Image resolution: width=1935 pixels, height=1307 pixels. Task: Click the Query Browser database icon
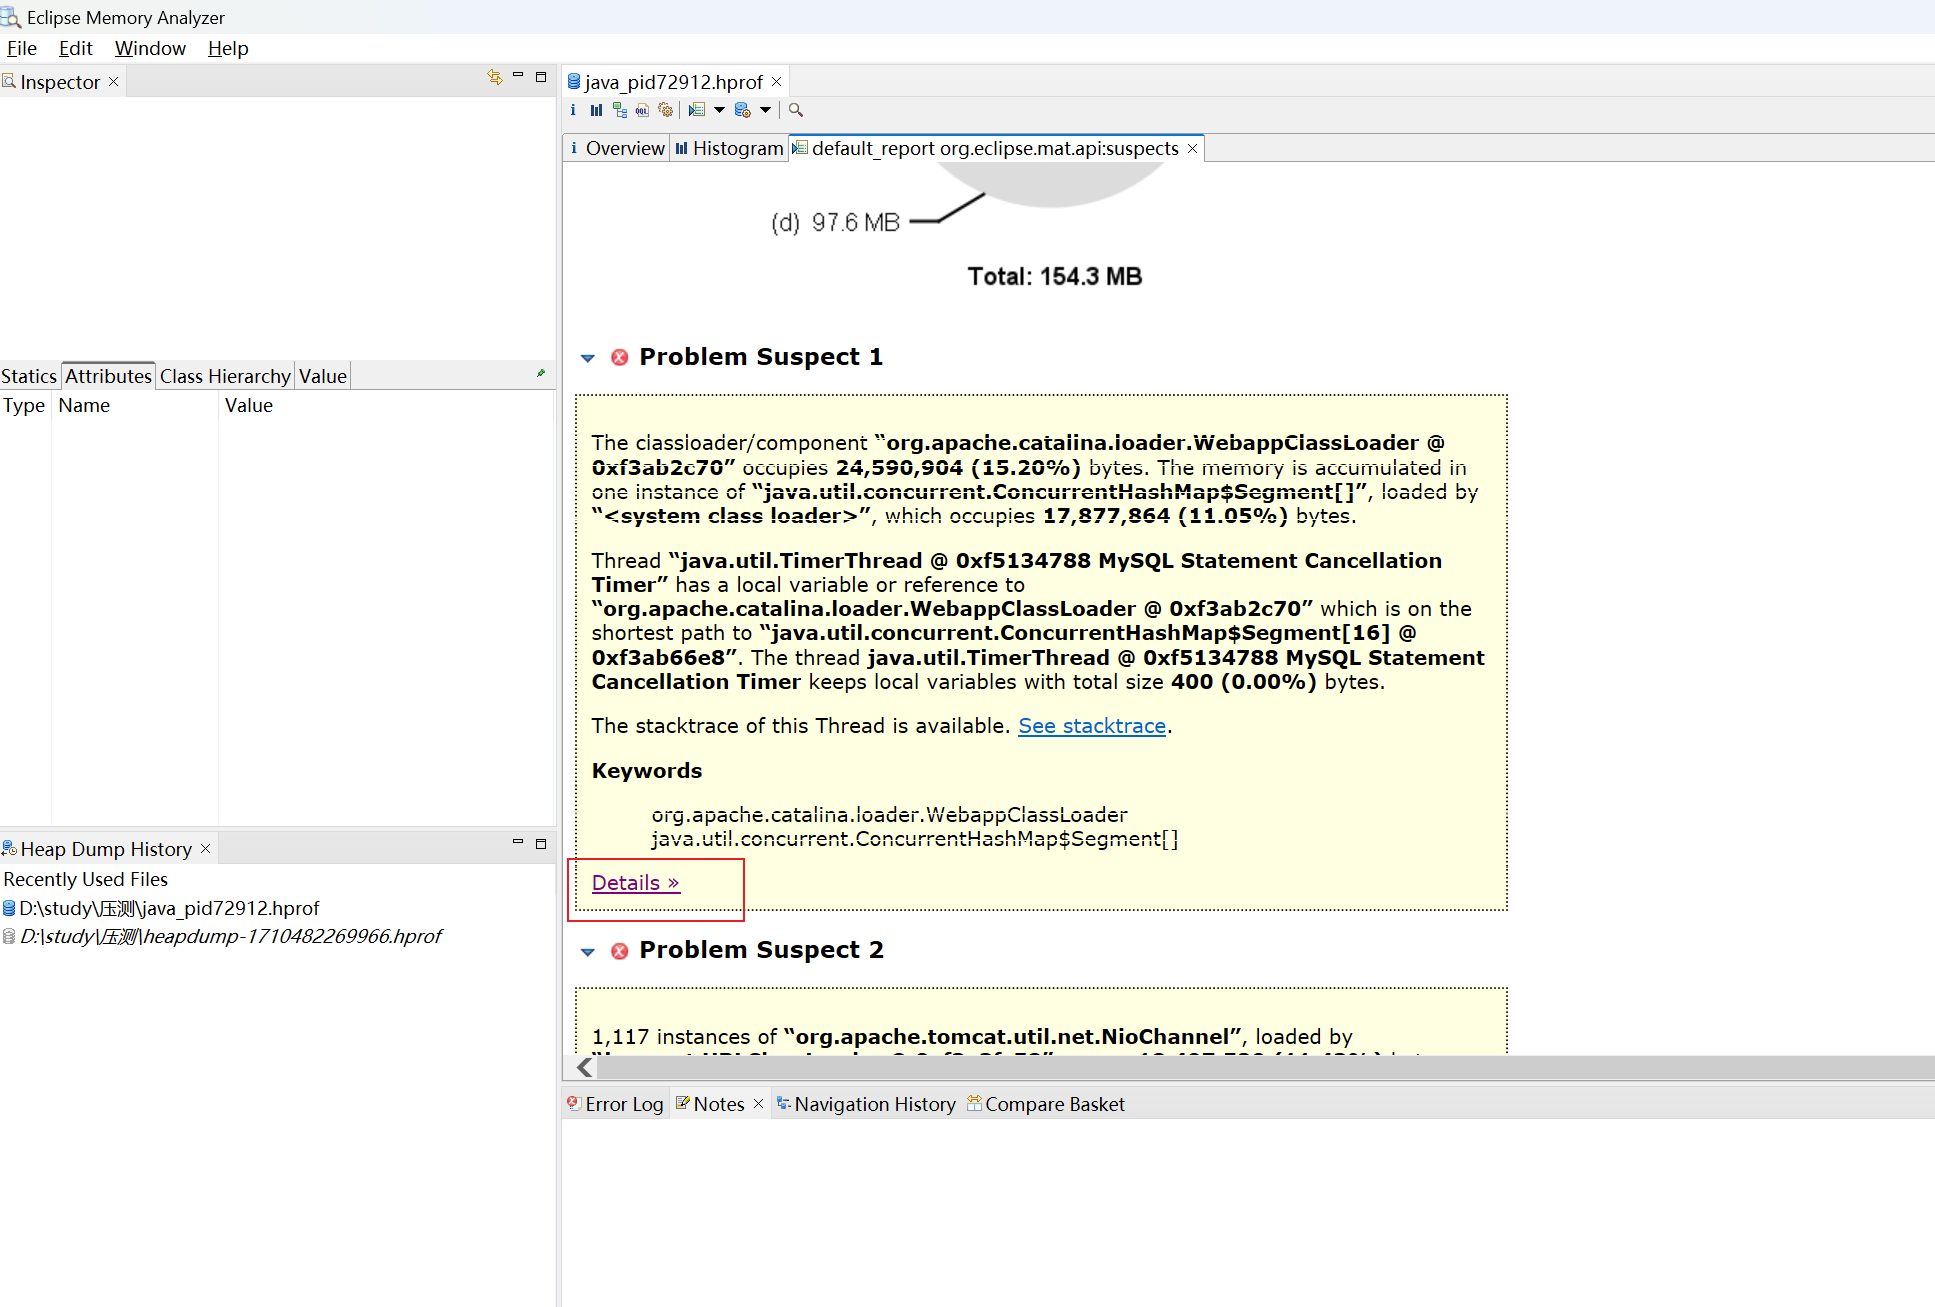[742, 110]
